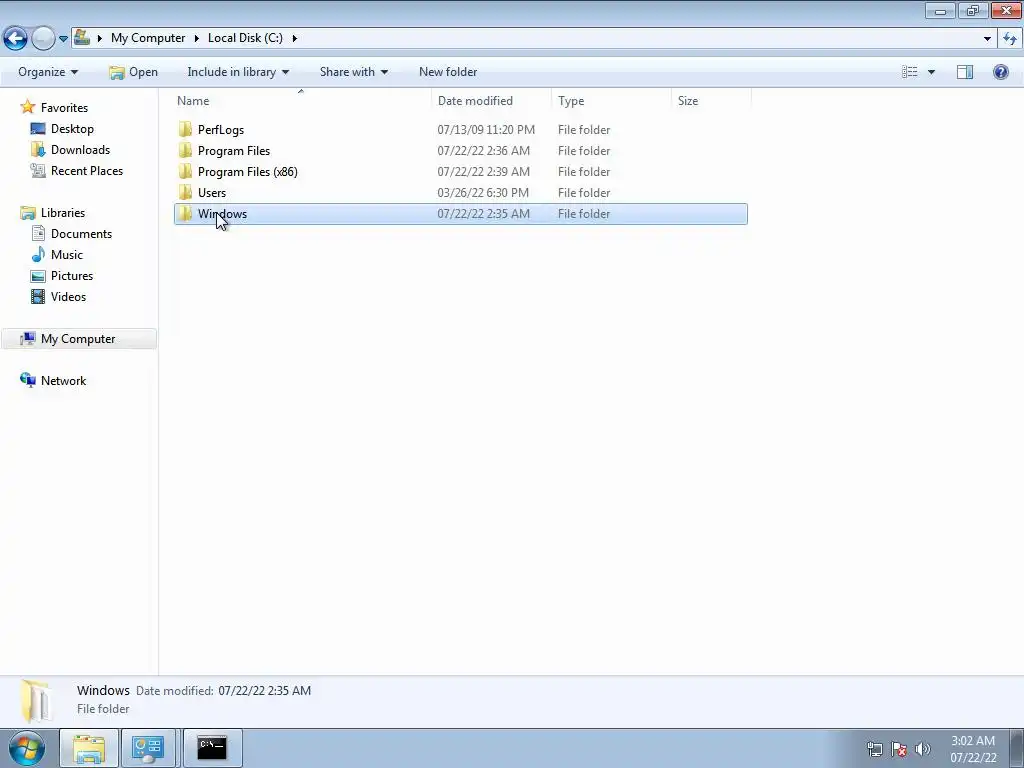Expand the arrow after Local Disk (C:) breadcrumb
The width and height of the screenshot is (1024, 768).
pyautogui.click(x=295, y=39)
